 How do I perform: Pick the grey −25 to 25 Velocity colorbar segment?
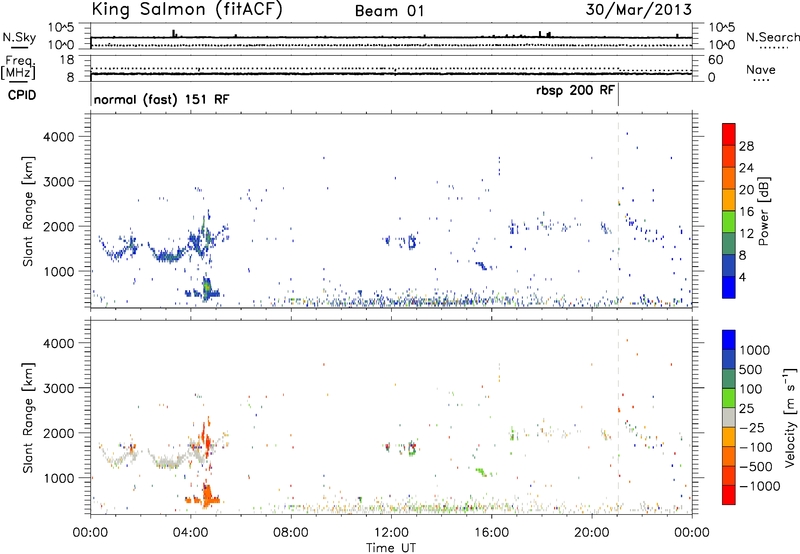click(x=729, y=417)
